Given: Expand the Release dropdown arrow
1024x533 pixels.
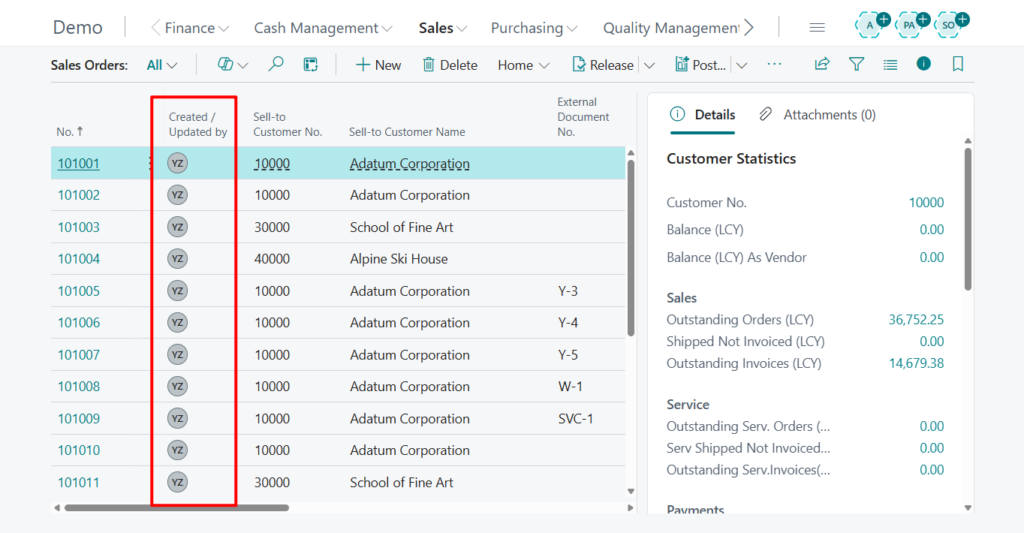Looking at the screenshot, I should point(649,65).
